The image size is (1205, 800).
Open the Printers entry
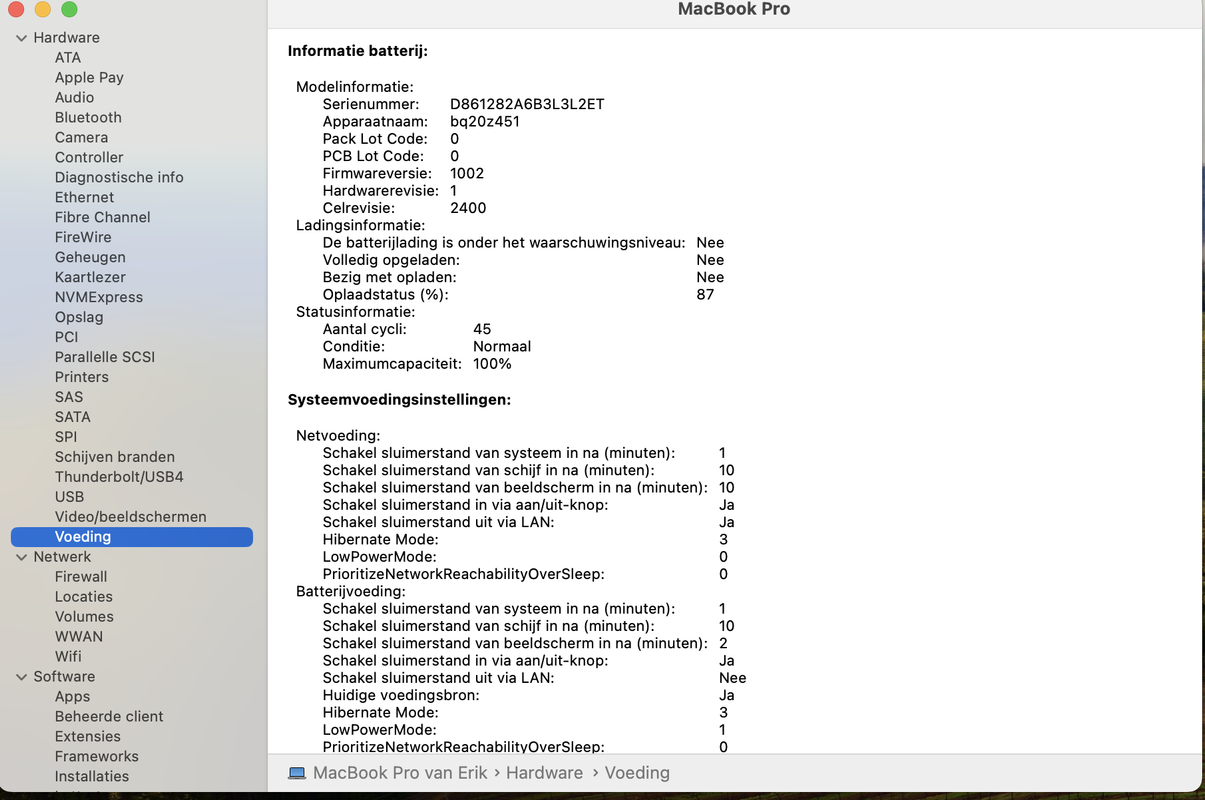point(82,377)
